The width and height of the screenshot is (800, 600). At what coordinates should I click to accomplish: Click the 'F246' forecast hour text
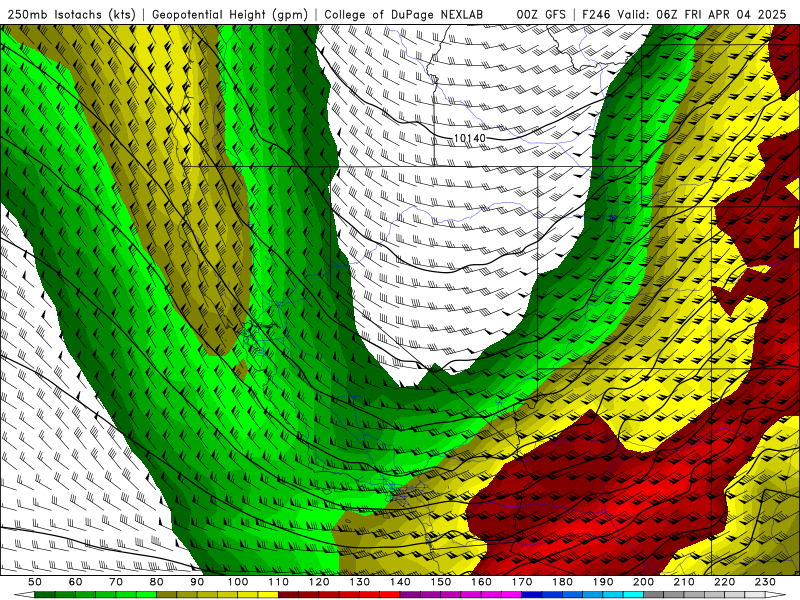pyautogui.click(x=596, y=15)
